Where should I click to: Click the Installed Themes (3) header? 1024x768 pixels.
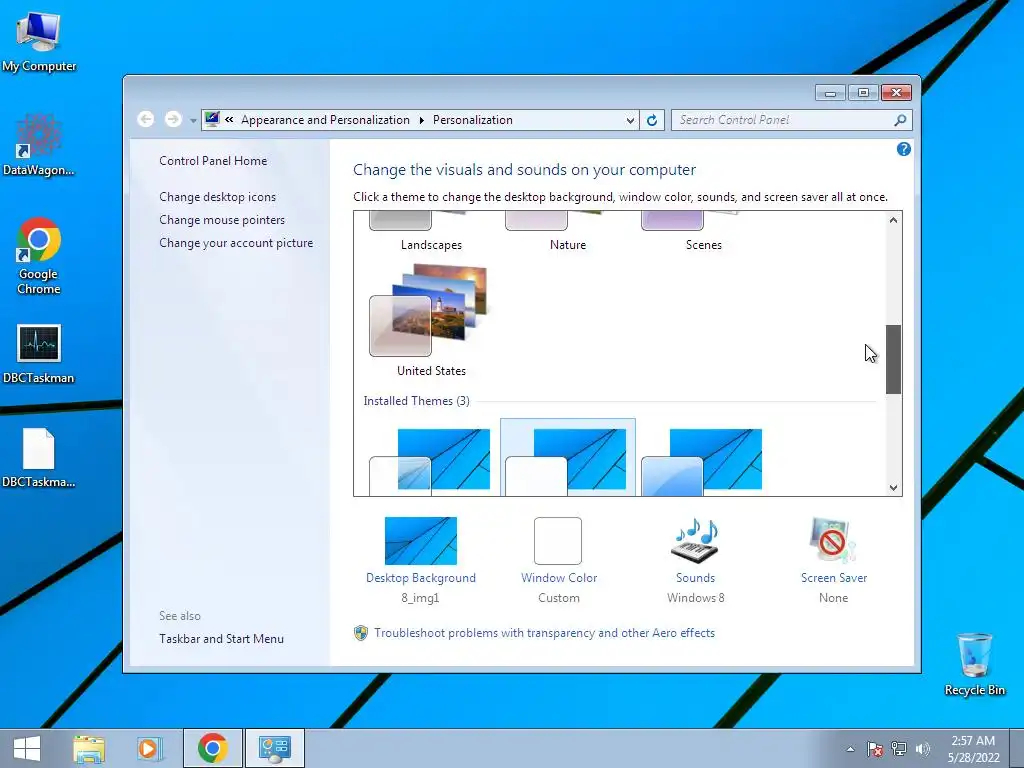tap(417, 401)
